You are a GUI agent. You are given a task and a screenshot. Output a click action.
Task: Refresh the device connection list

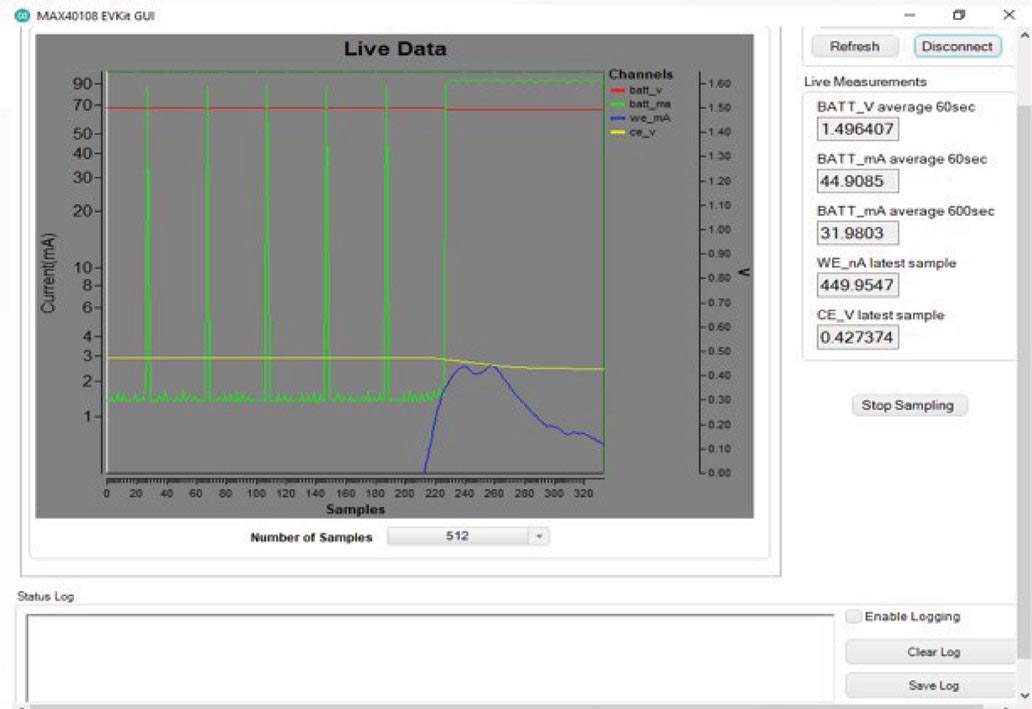tap(854, 46)
